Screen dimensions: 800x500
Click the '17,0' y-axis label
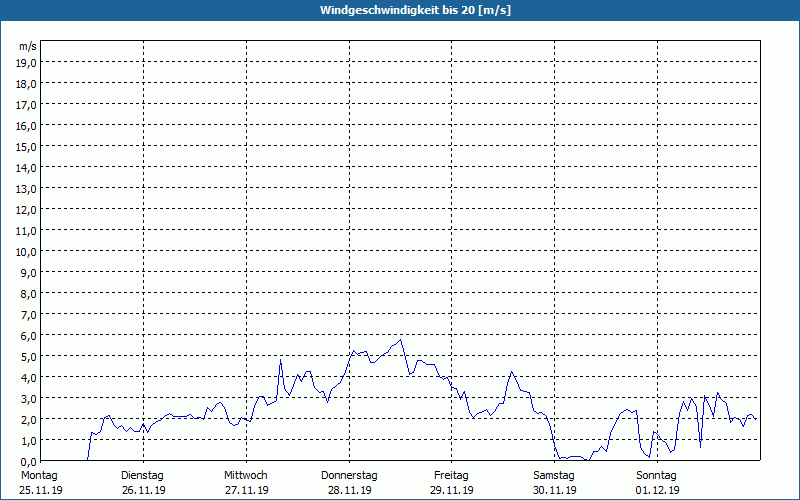(x=27, y=105)
